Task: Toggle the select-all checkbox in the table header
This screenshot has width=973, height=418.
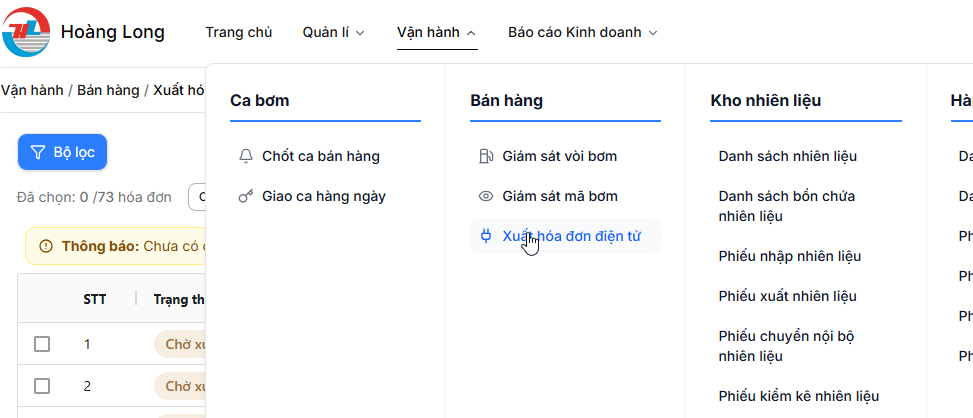Action: click(42, 298)
